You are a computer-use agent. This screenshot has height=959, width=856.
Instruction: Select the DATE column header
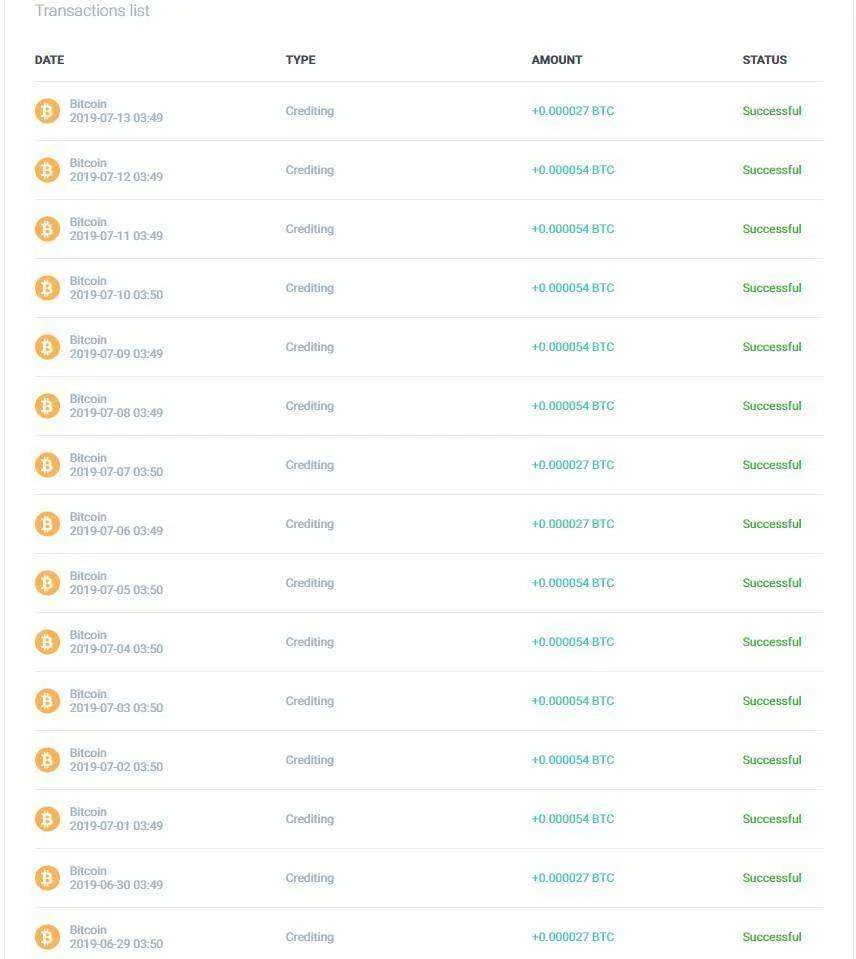pos(50,60)
